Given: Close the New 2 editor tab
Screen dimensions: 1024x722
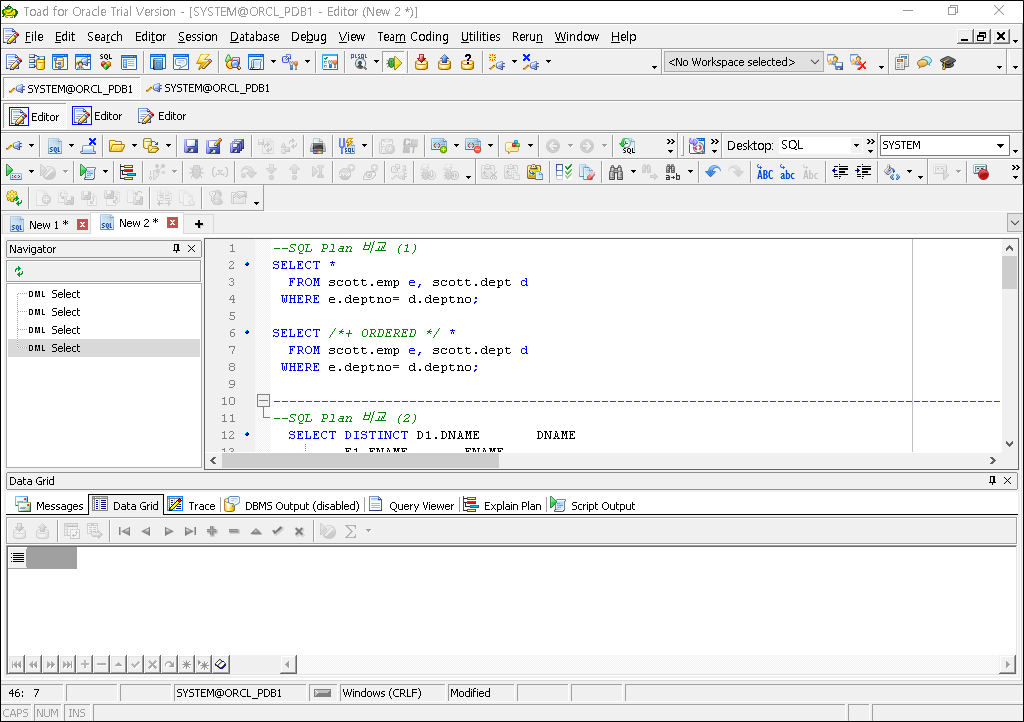Looking at the screenshot, I should coord(172,223).
